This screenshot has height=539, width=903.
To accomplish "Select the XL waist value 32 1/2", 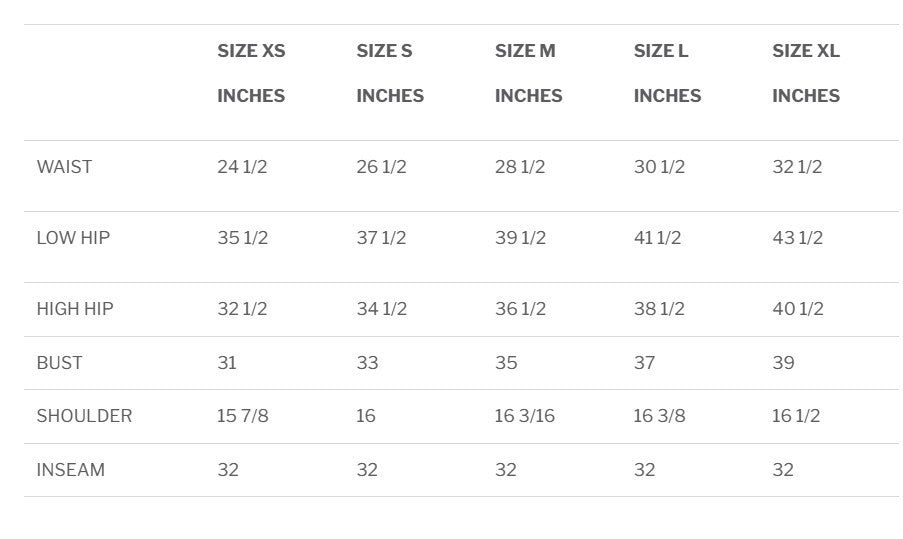I will 797,167.
